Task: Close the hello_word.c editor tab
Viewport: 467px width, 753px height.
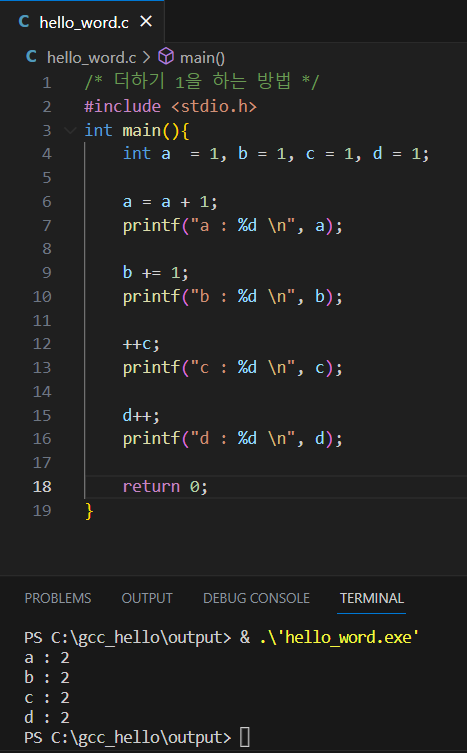Action: point(146,22)
